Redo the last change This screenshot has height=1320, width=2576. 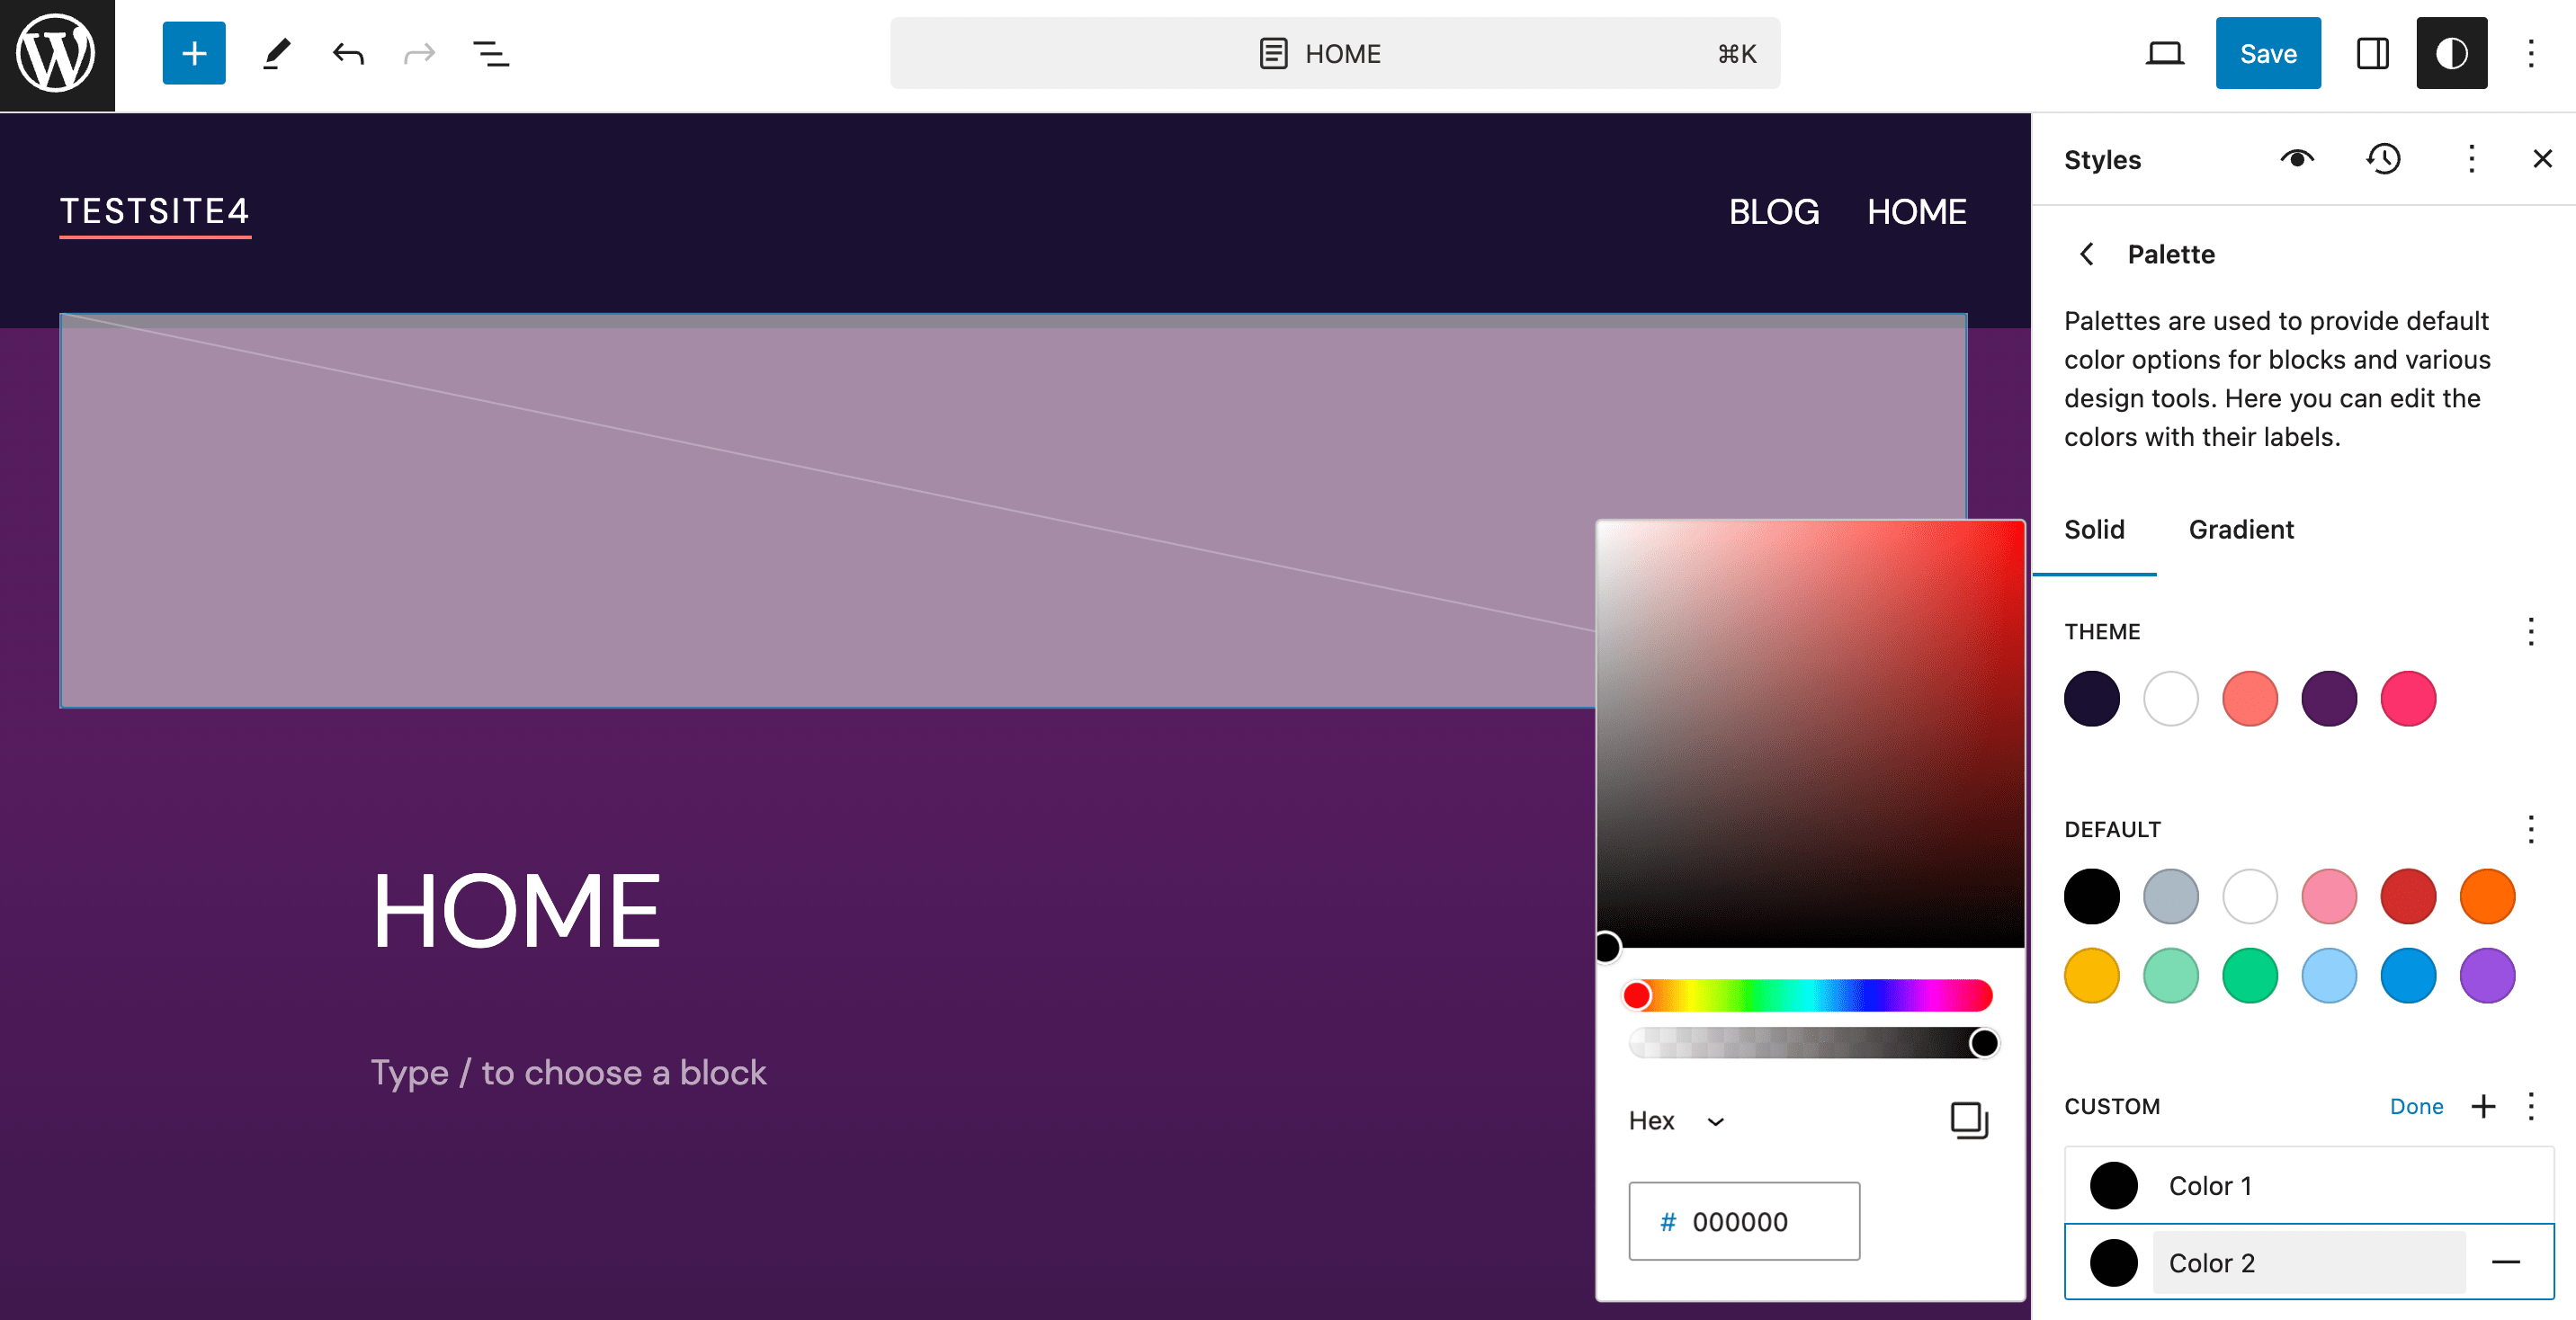tap(419, 54)
